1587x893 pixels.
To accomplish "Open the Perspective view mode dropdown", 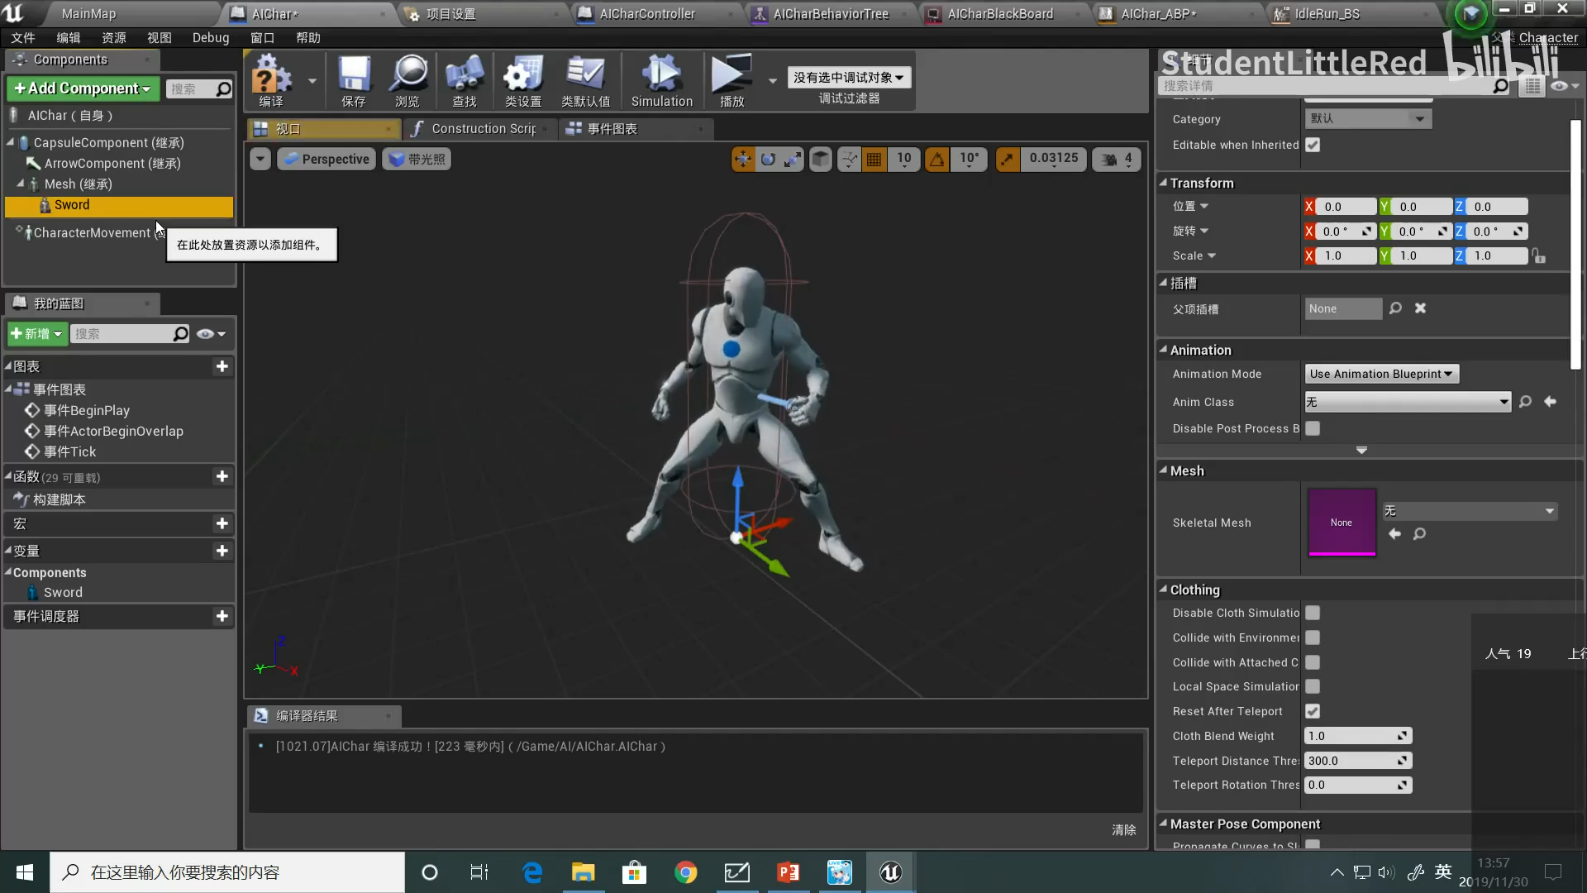I will tap(326, 159).
